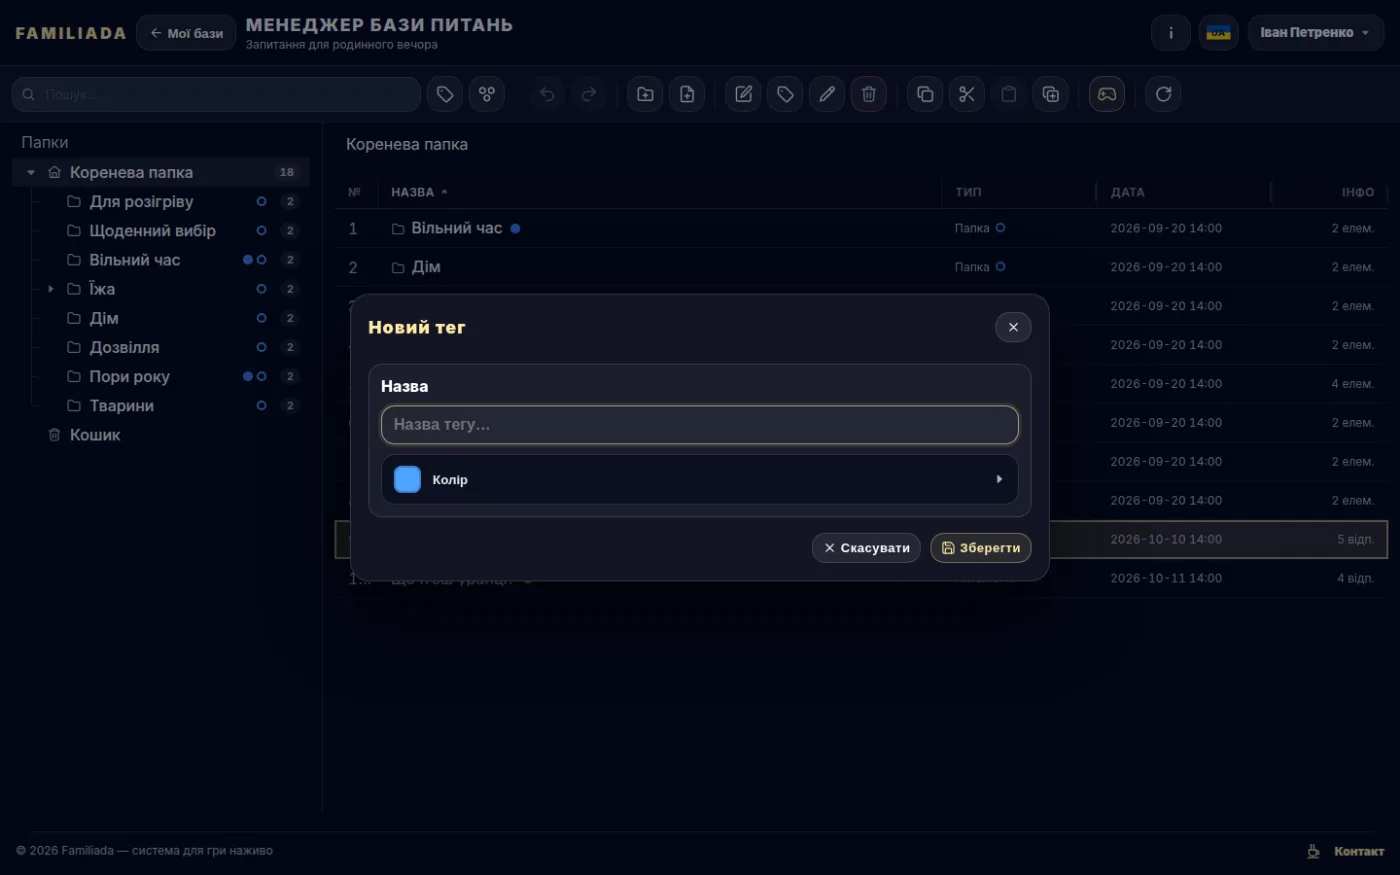Expand the Їжа folder in tree
Image resolution: width=1400 pixels, height=875 pixels.
coord(51,289)
